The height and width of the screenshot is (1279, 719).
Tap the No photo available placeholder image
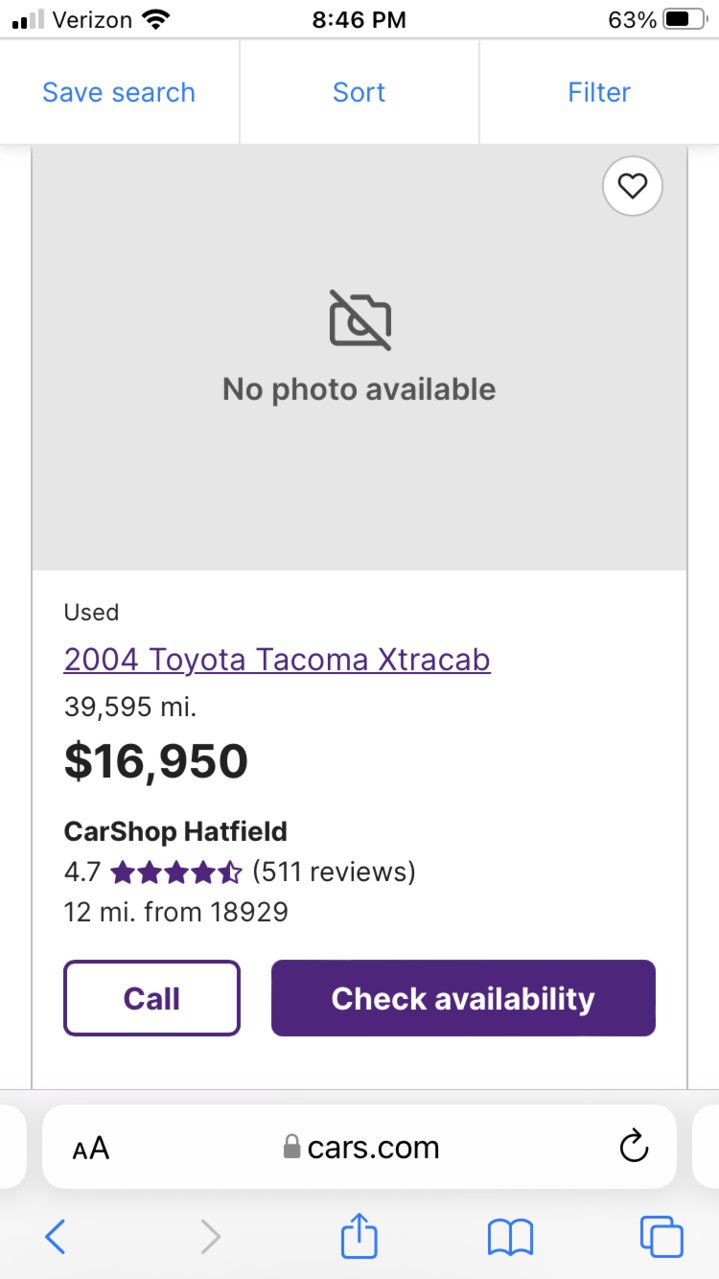click(359, 357)
